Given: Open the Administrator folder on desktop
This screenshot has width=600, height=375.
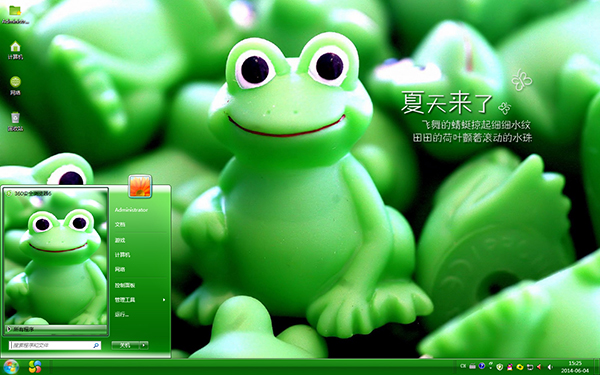Looking at the screenshot, I should click(x=15, y=15).
